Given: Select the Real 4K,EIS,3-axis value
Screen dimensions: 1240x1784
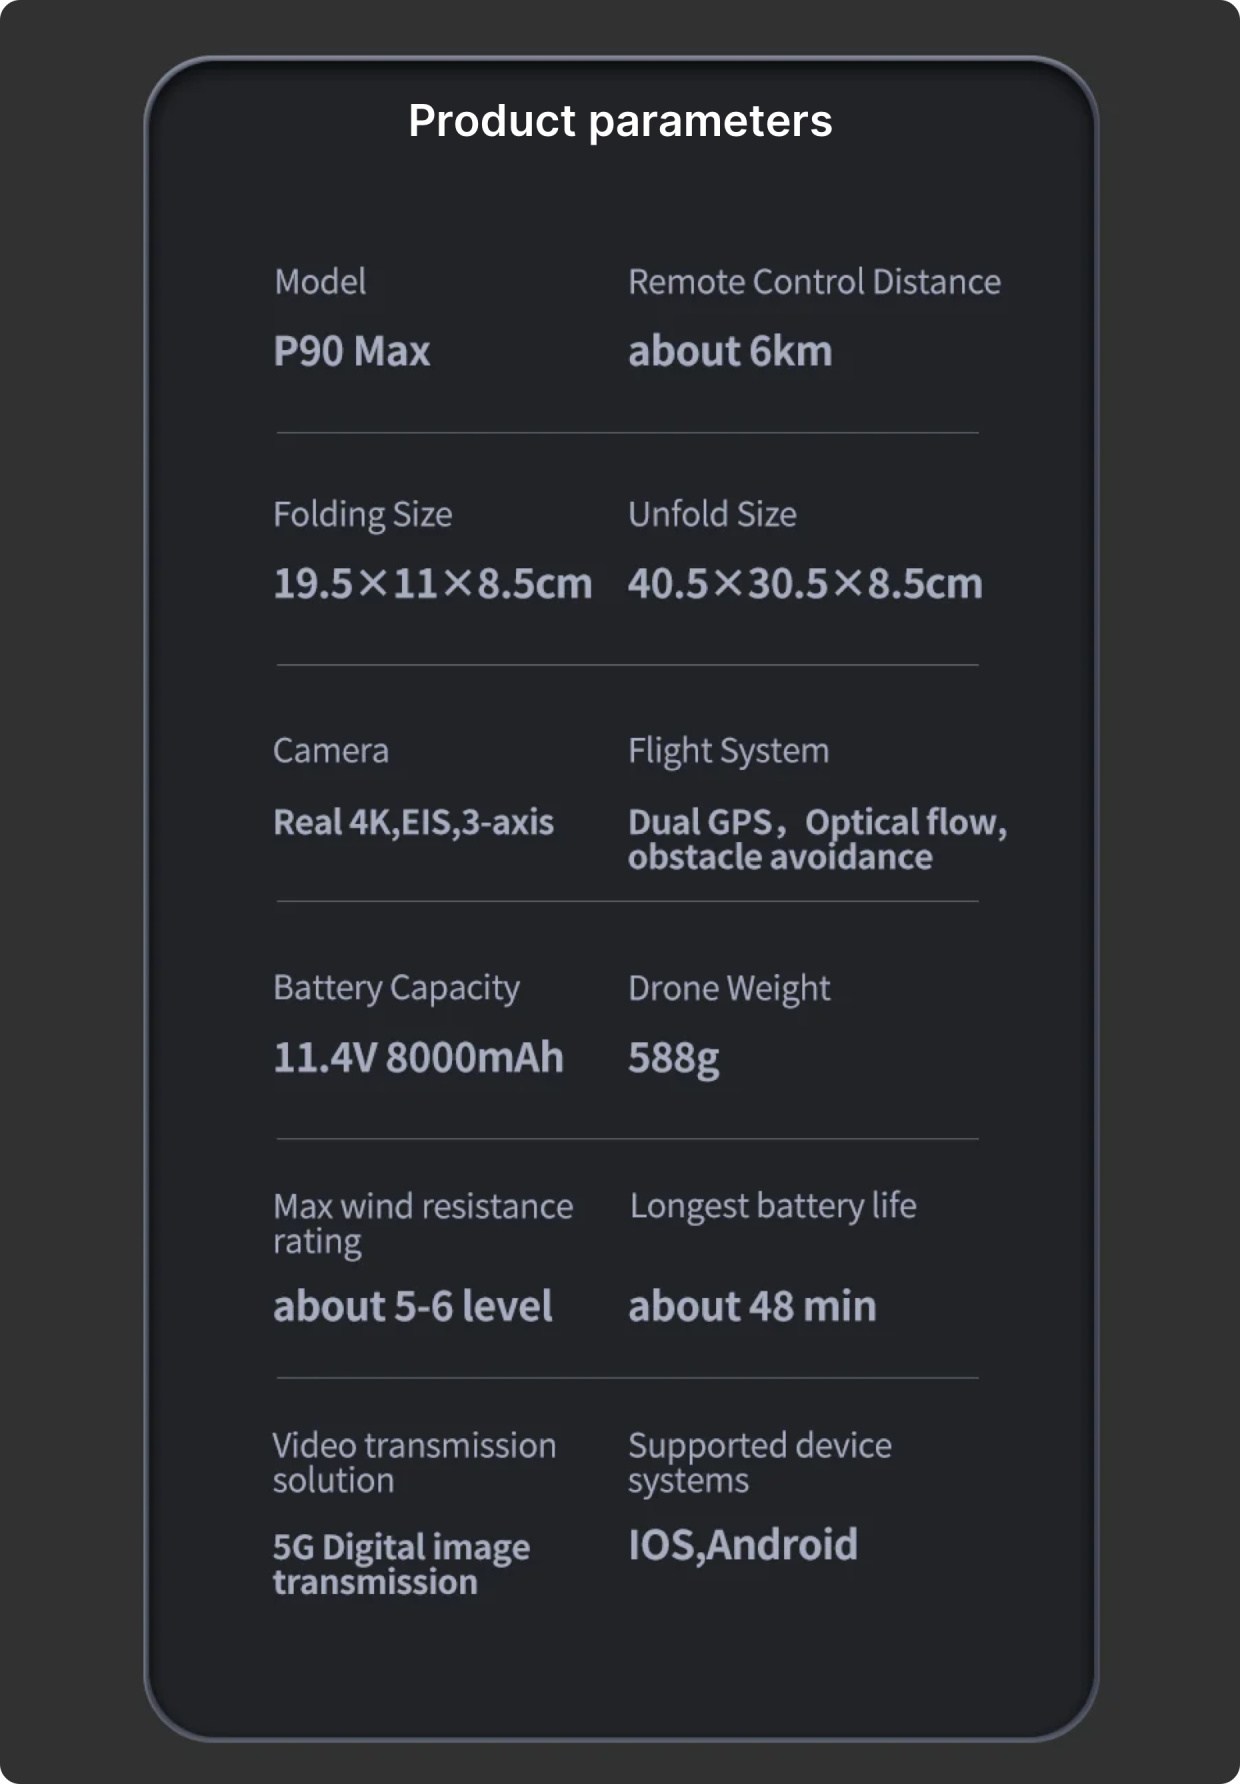Looking at the screenshot, I should (413, 822).
